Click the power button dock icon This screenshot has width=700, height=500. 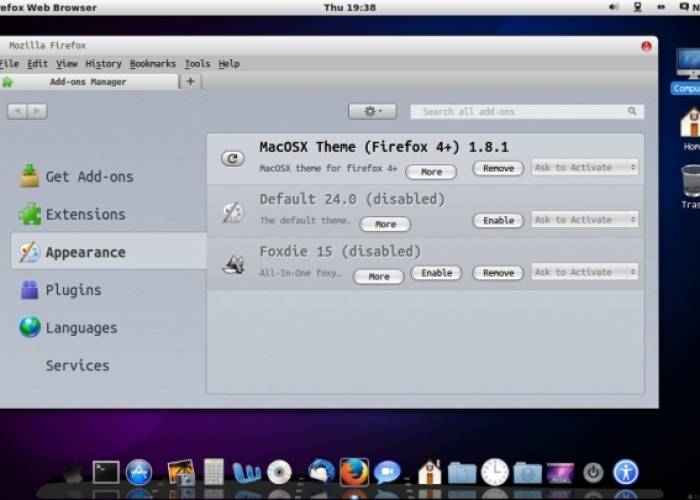click(x=593, y=472)
